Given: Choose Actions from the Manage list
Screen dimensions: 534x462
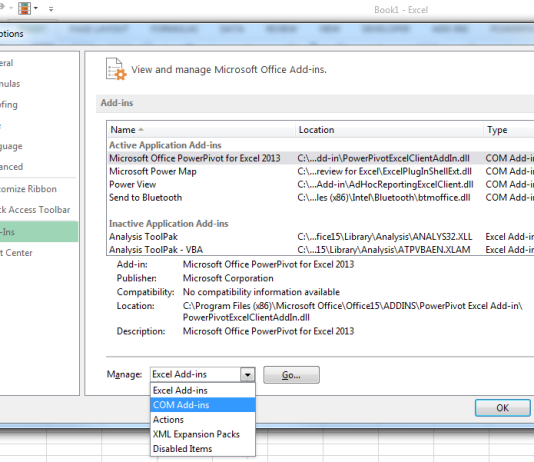Looking at the screenshot, I should click(203, 419).
